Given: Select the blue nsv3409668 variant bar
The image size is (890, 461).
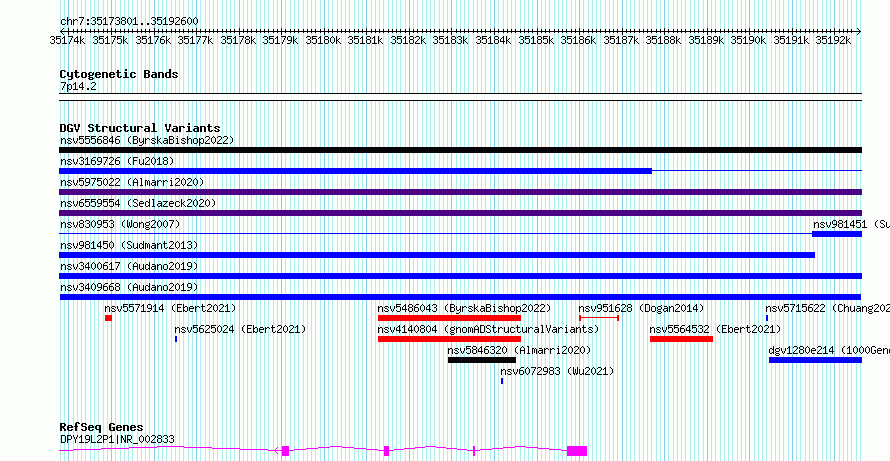Looking at the screenshot, I should 460,297.
